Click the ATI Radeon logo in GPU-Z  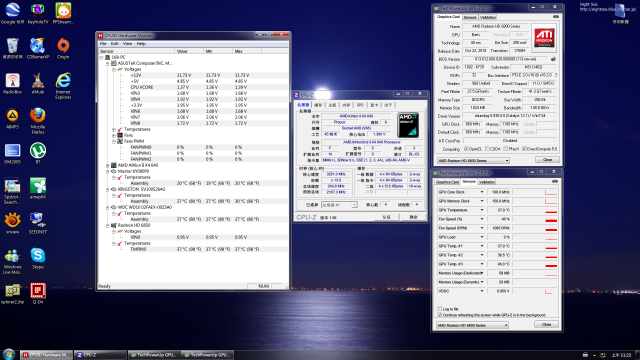(544, 38)
